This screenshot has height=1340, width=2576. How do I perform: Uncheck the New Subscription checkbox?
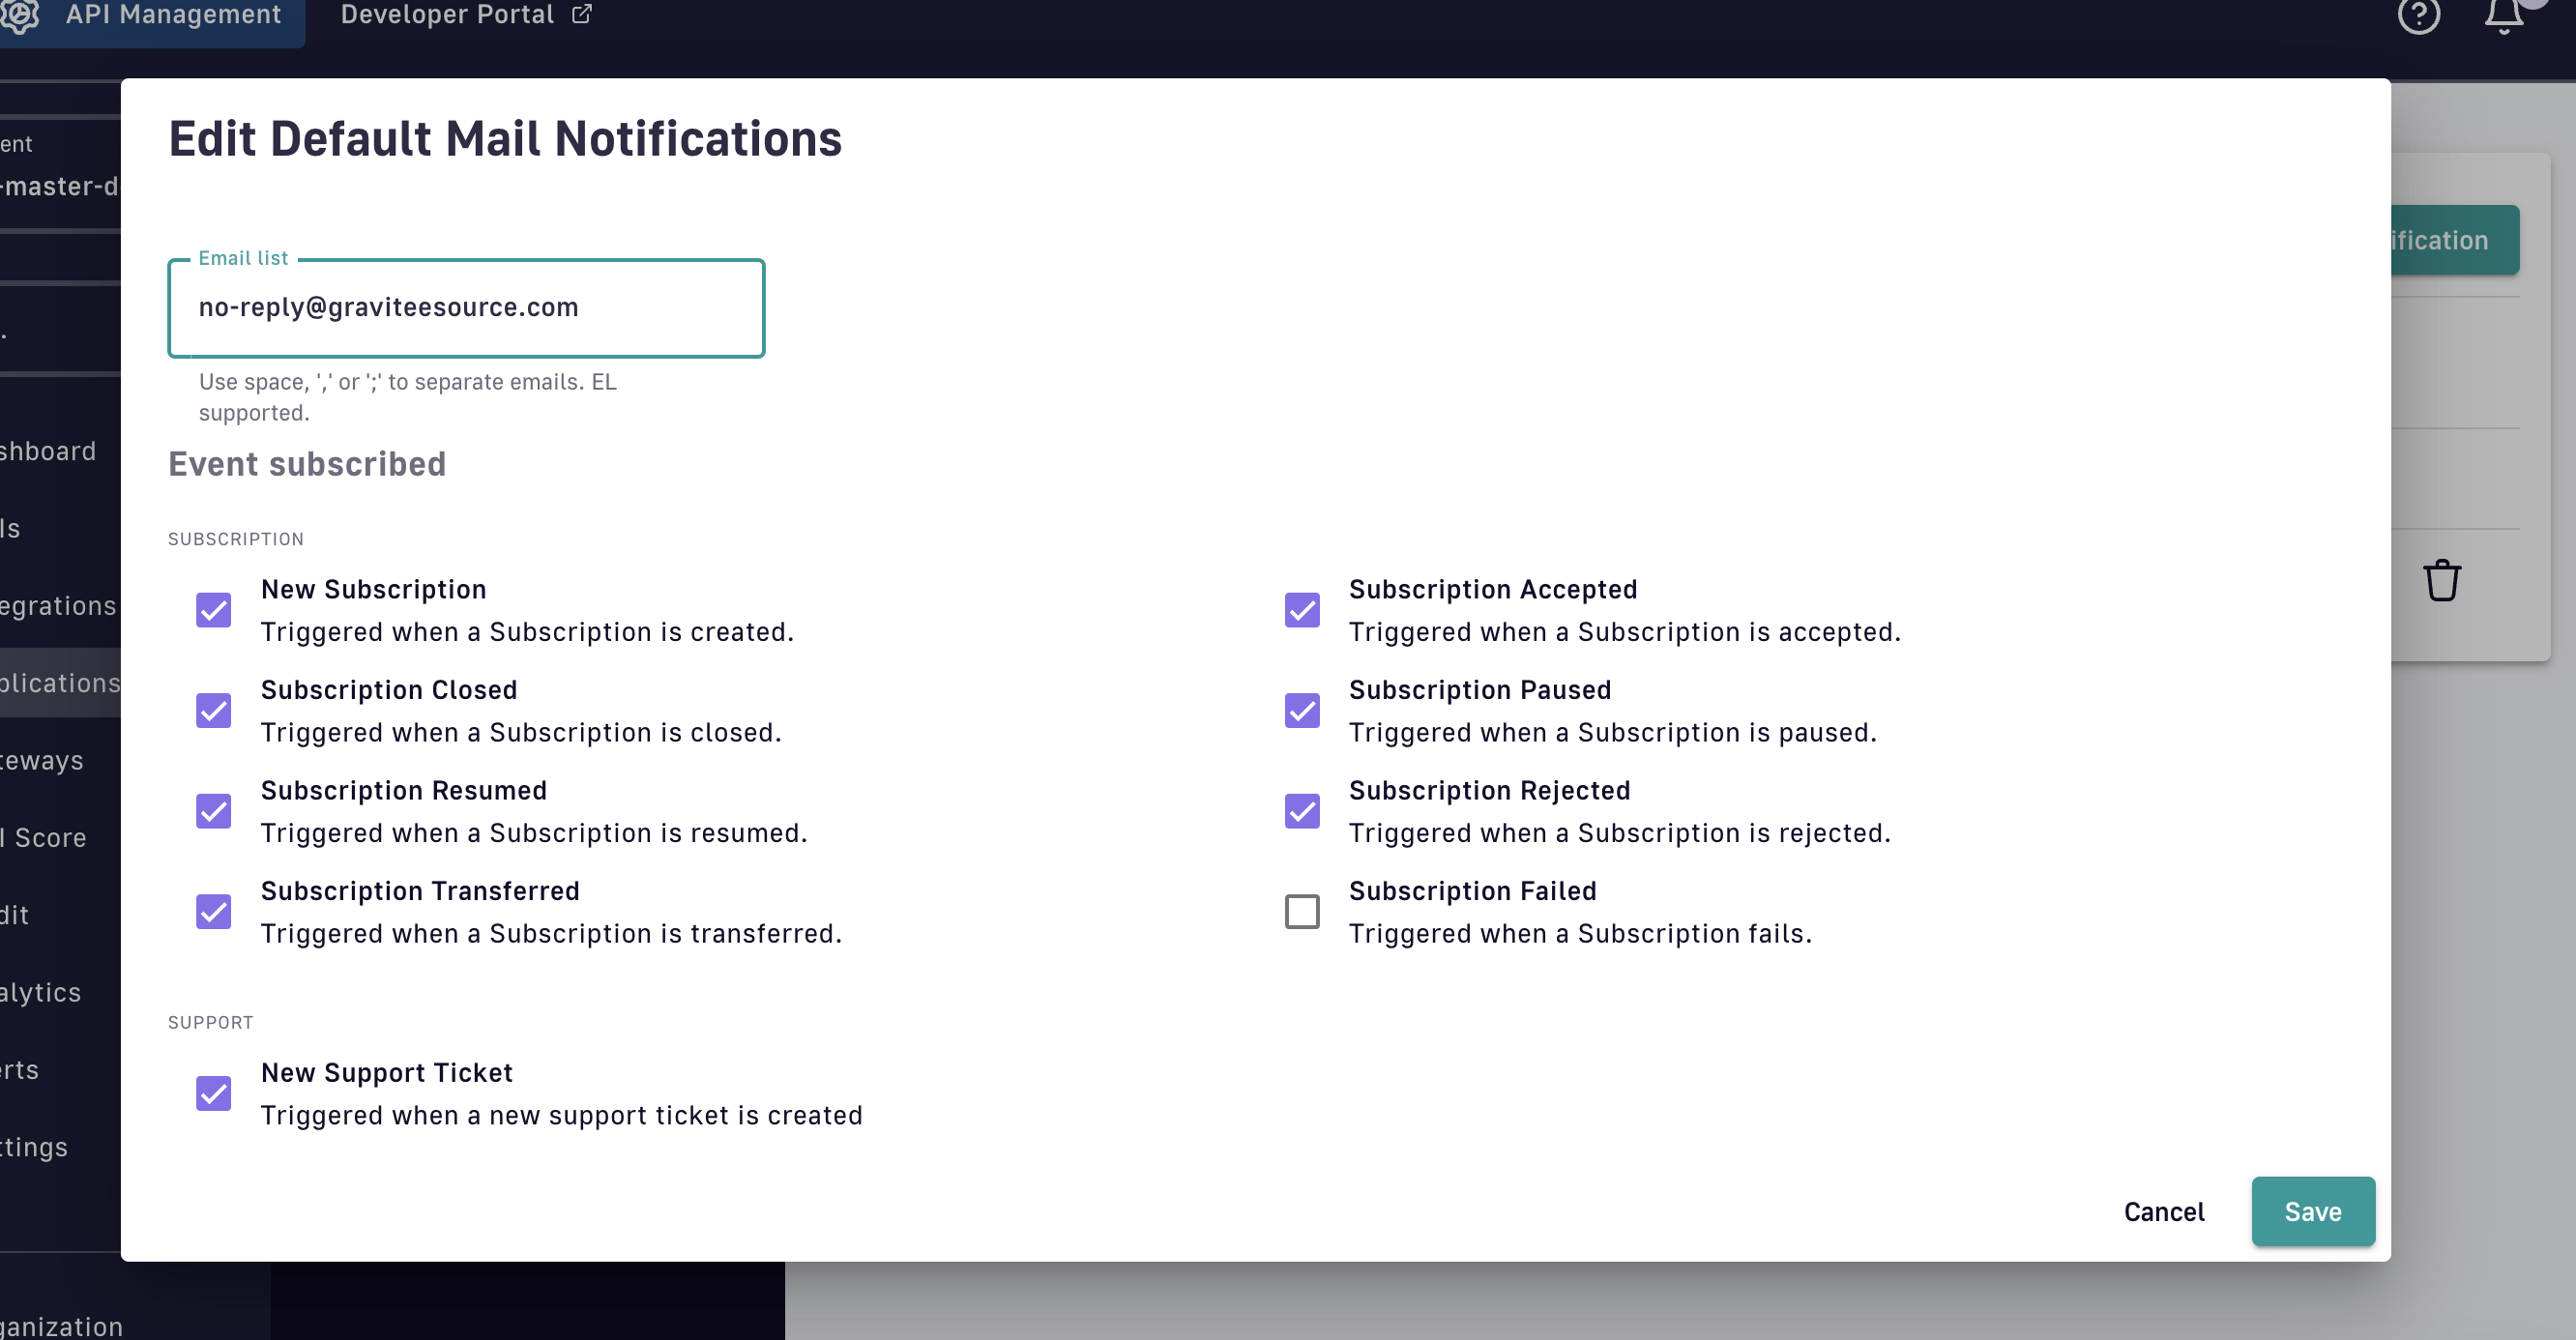213,610
